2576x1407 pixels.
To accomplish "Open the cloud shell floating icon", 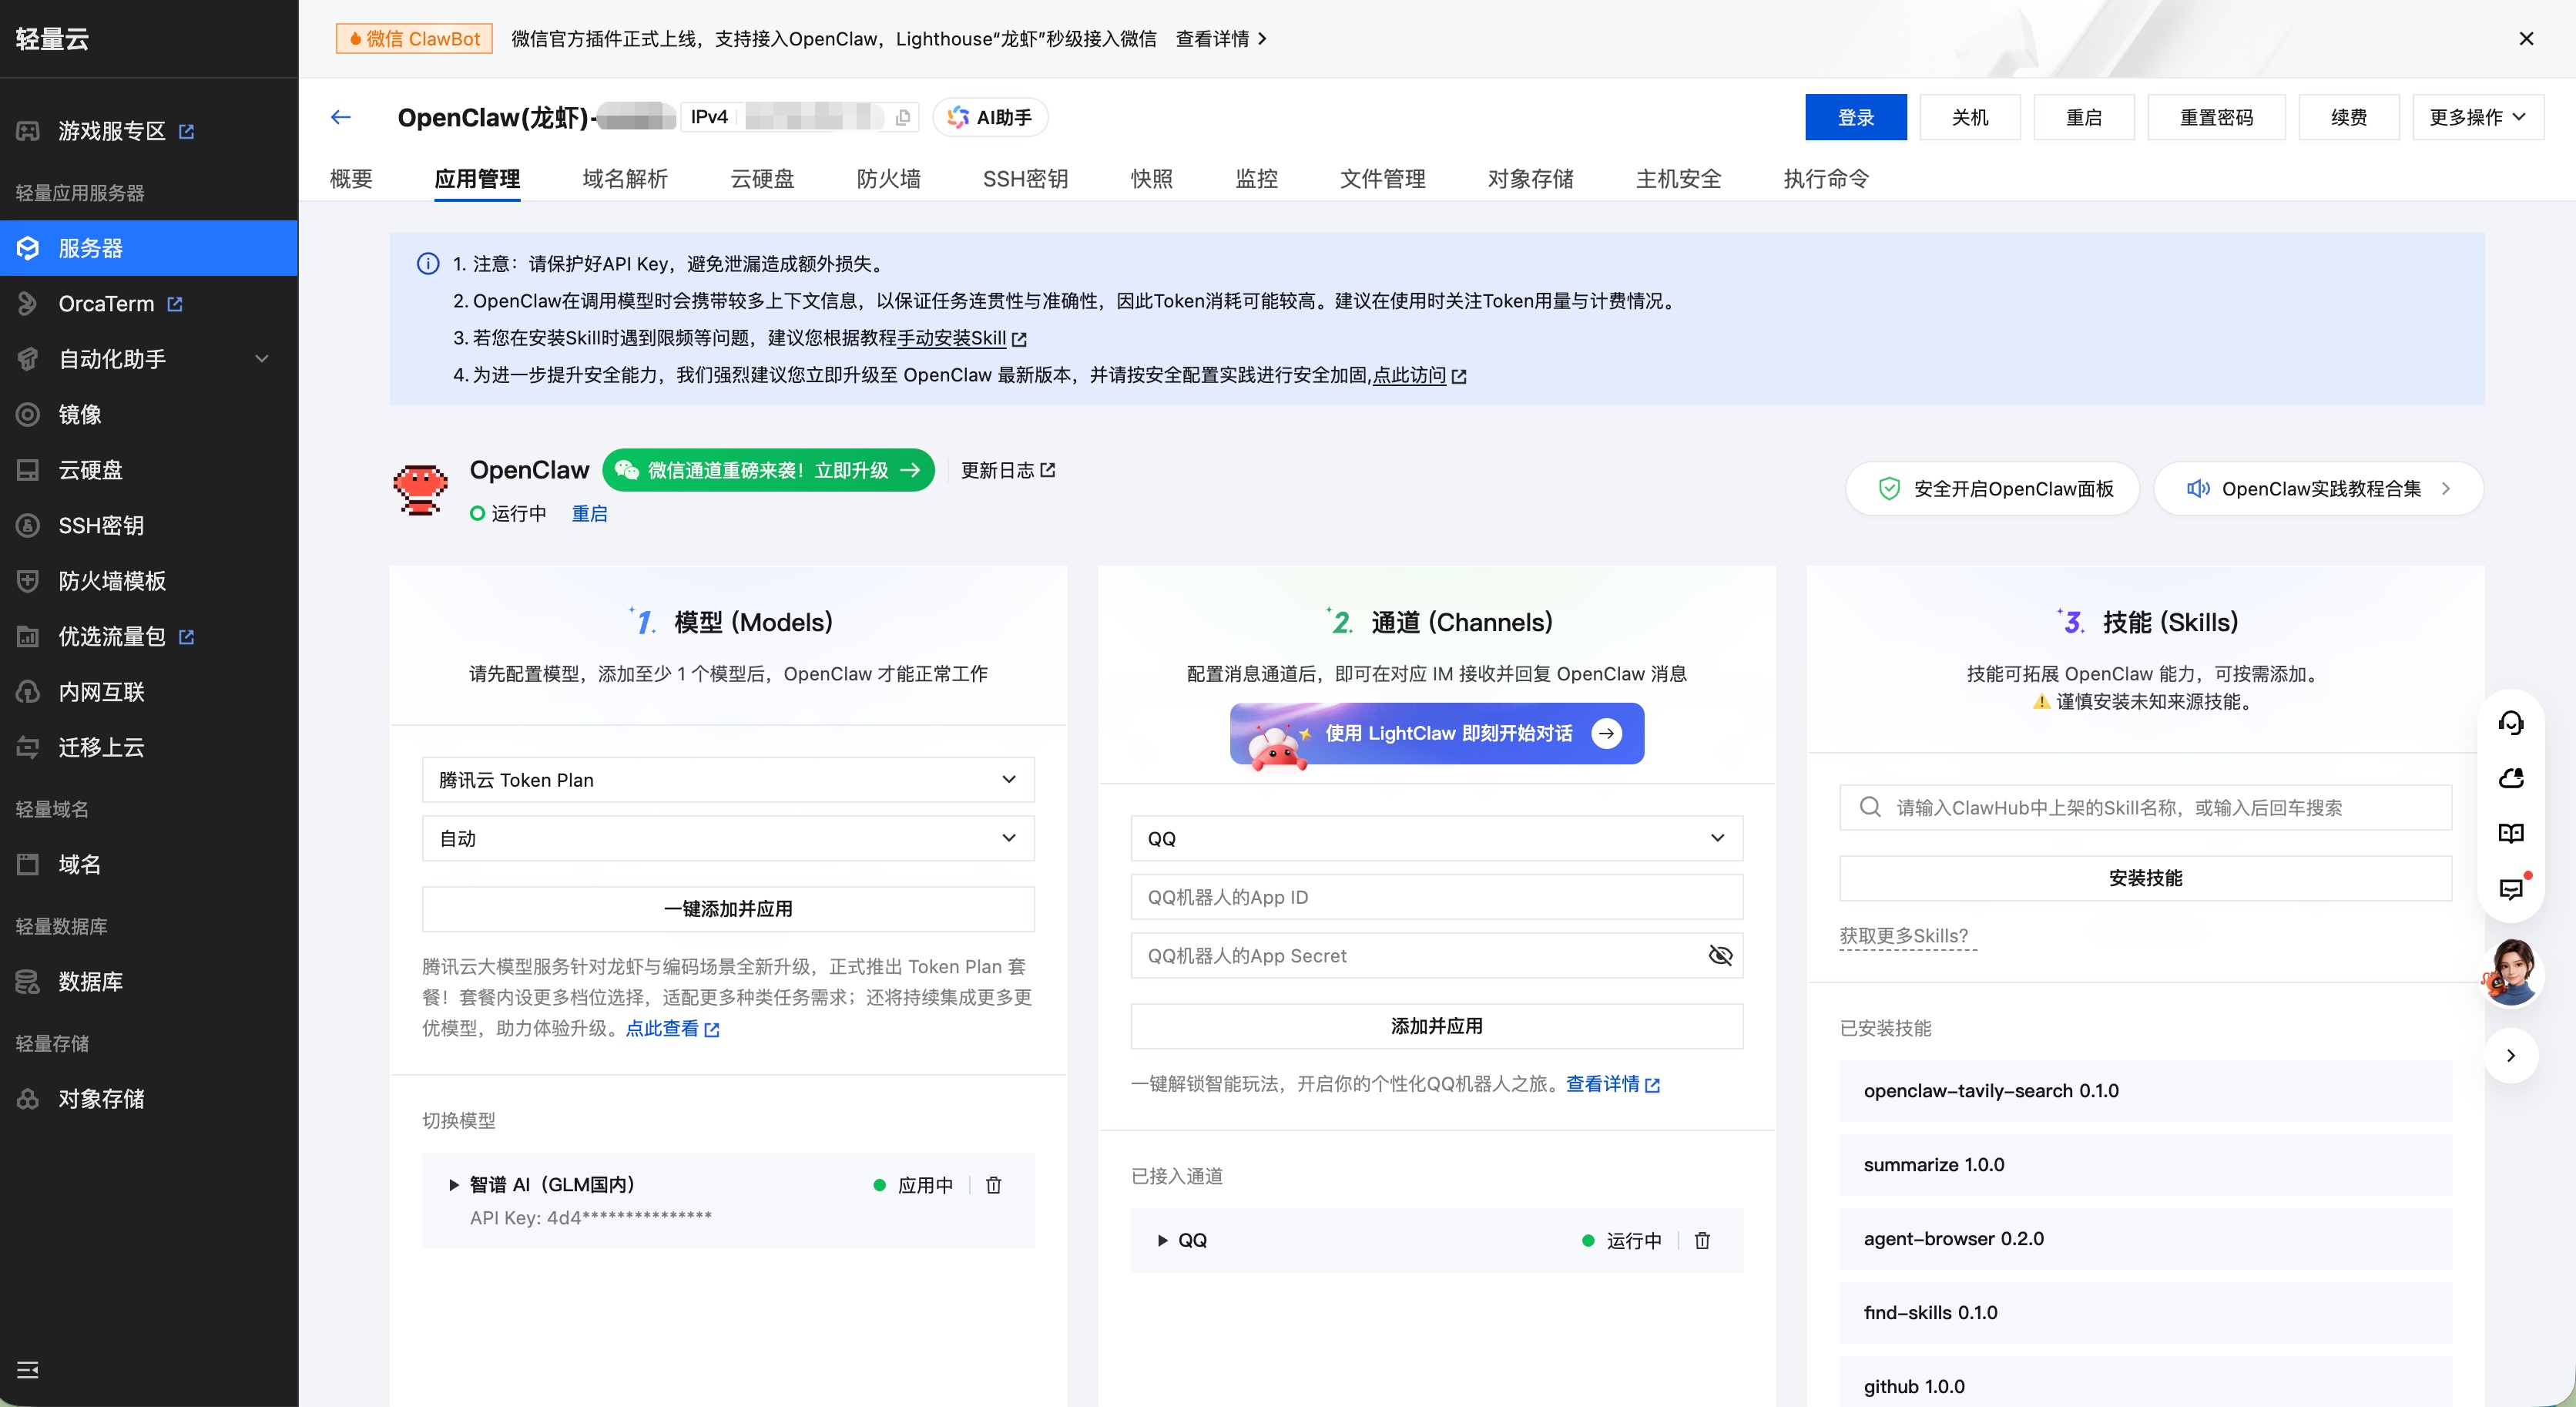I will (2511, 778).
